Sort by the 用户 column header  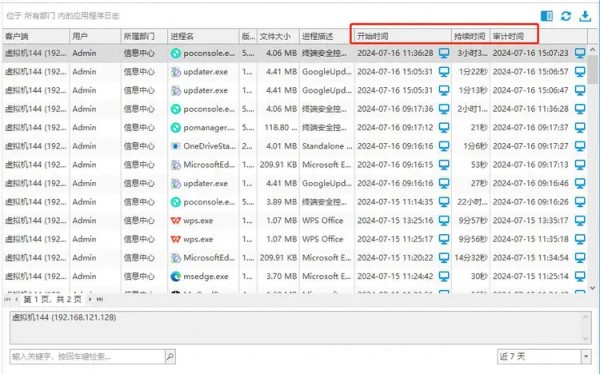(95, 36)
